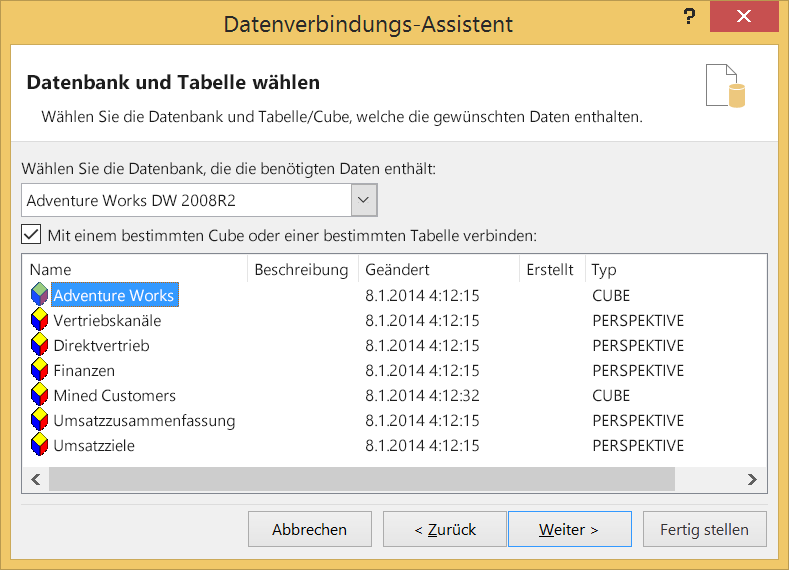Screen dimensions: 789x570
Task: Click the horizontal scrollbar thumb
Action: [x=362, y=479]
